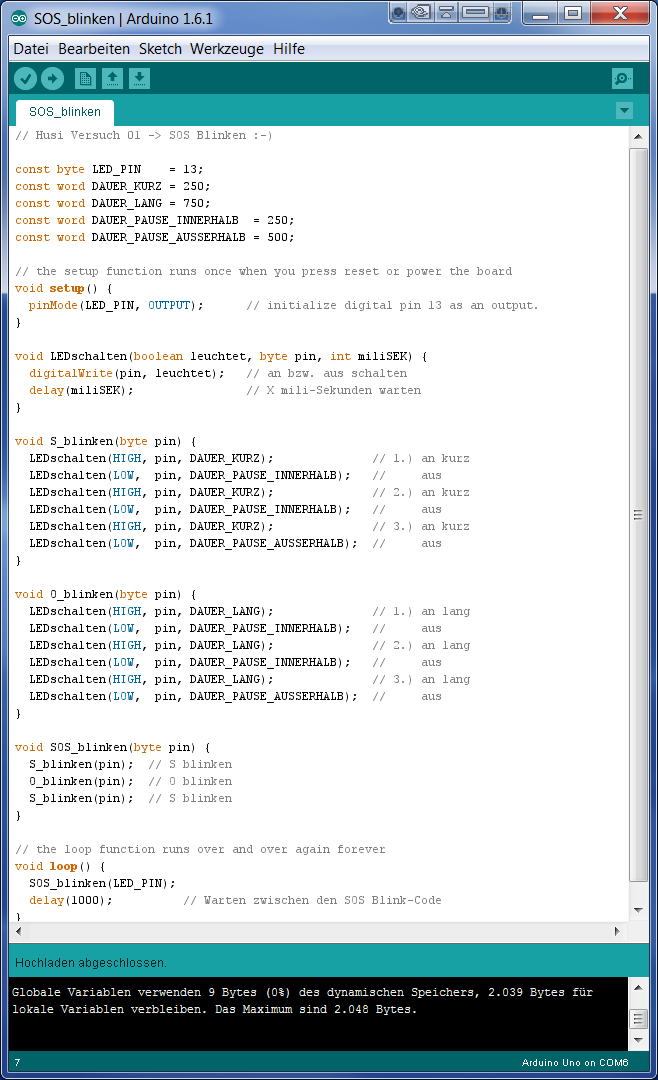Click the NVIDIA eye icon in title bar
Image resolution: width=658 pixels, height=1080 pixels.
[x=421, y=12]
